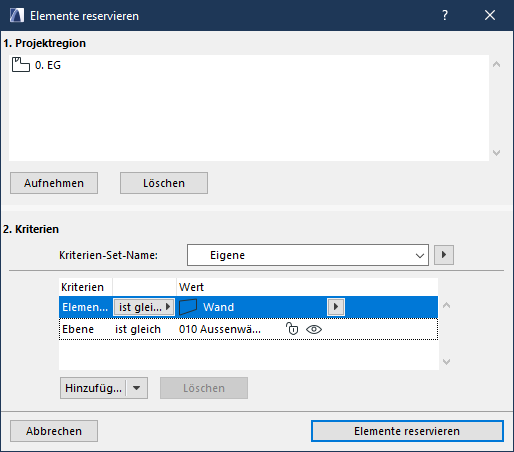Open the Wand value arrow popup
514x452 pixels.
click(336, 307)
